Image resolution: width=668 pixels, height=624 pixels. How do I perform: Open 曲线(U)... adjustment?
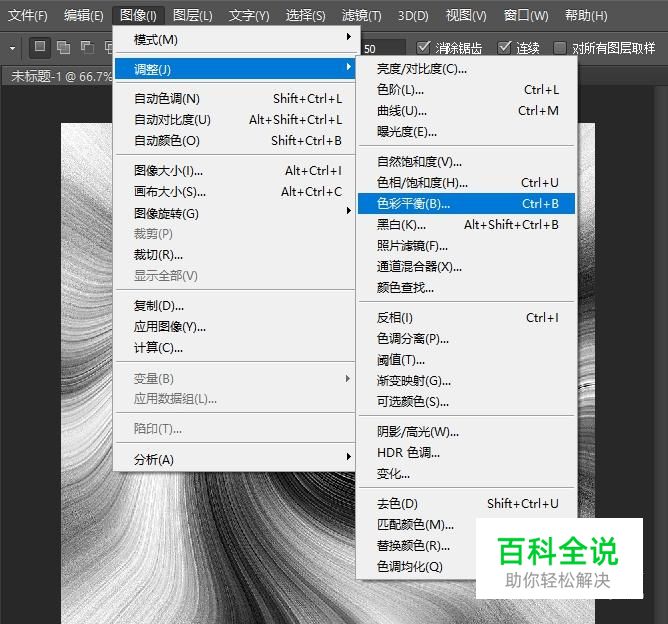[x=466, y=111]
